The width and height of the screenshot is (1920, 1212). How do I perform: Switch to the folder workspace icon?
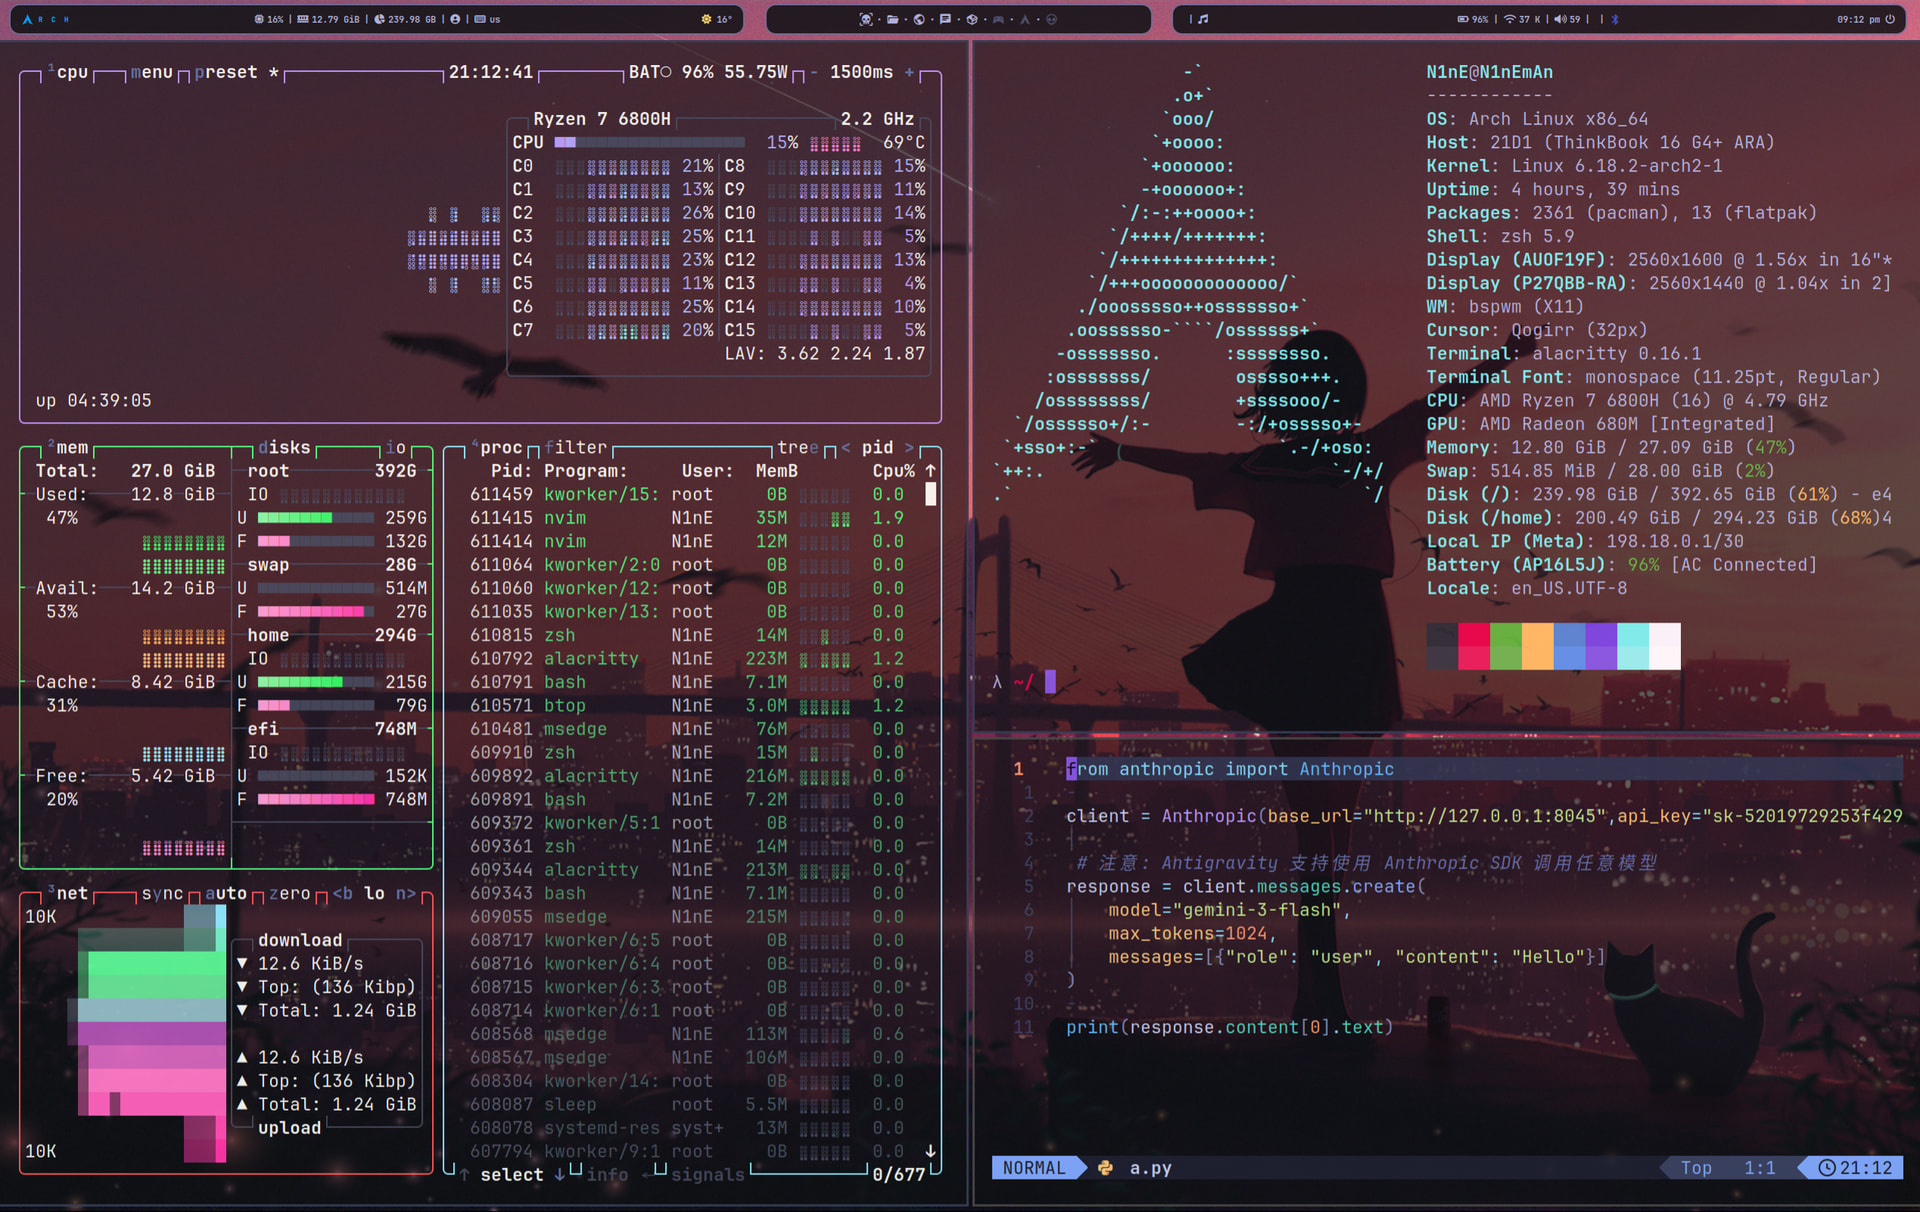[892, 19]
